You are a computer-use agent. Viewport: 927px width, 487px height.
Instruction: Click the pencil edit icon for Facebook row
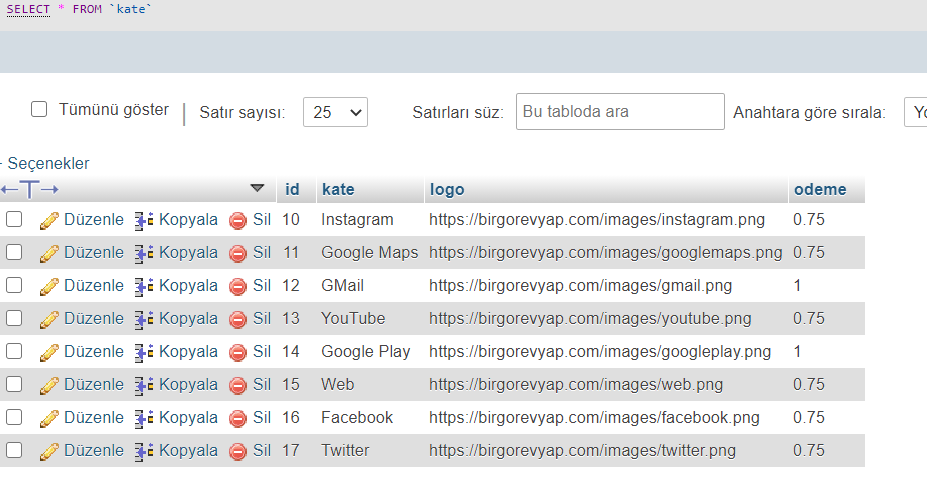pyautogui.click(x=49, y=419)
